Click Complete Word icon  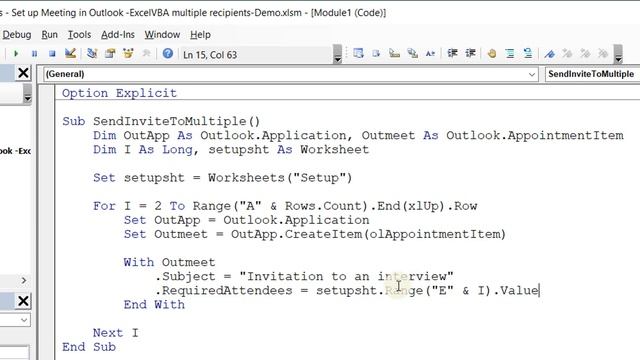point(430,53)
